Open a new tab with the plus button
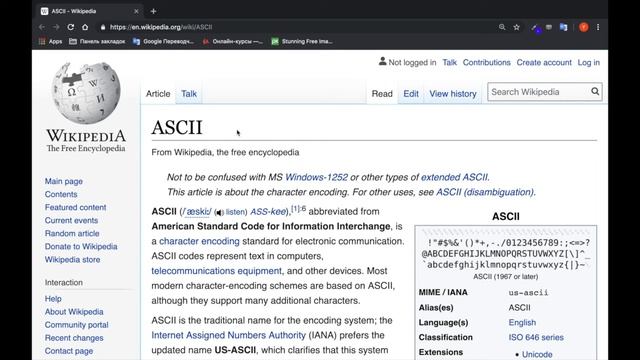This screenshot has width=640, height=360. [153, 11]
